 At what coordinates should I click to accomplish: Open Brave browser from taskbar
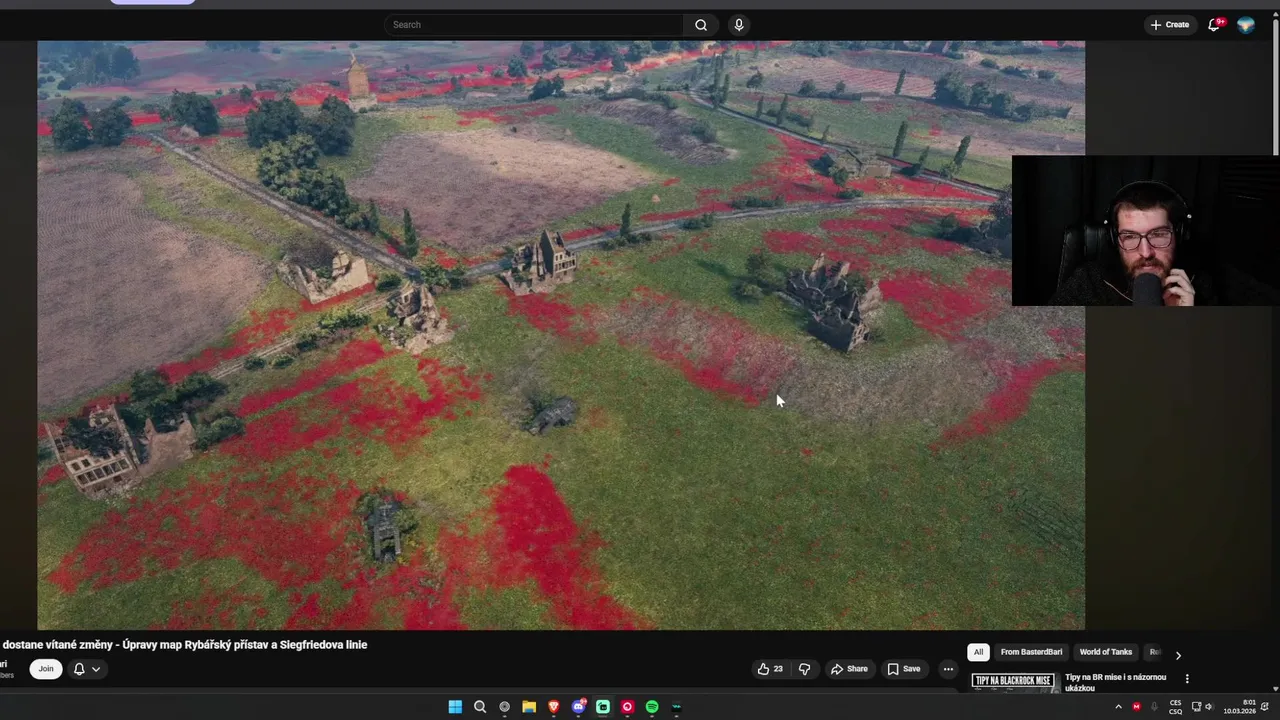coord(553,707)
